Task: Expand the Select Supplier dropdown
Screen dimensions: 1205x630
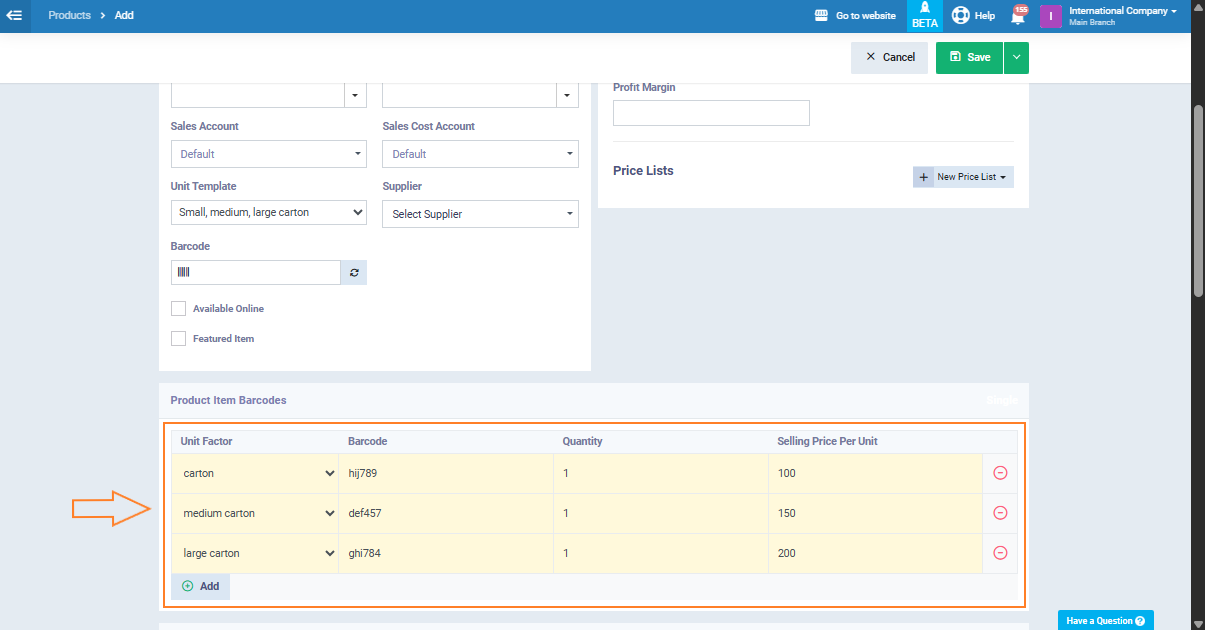Action: click(x=480, y=214)
